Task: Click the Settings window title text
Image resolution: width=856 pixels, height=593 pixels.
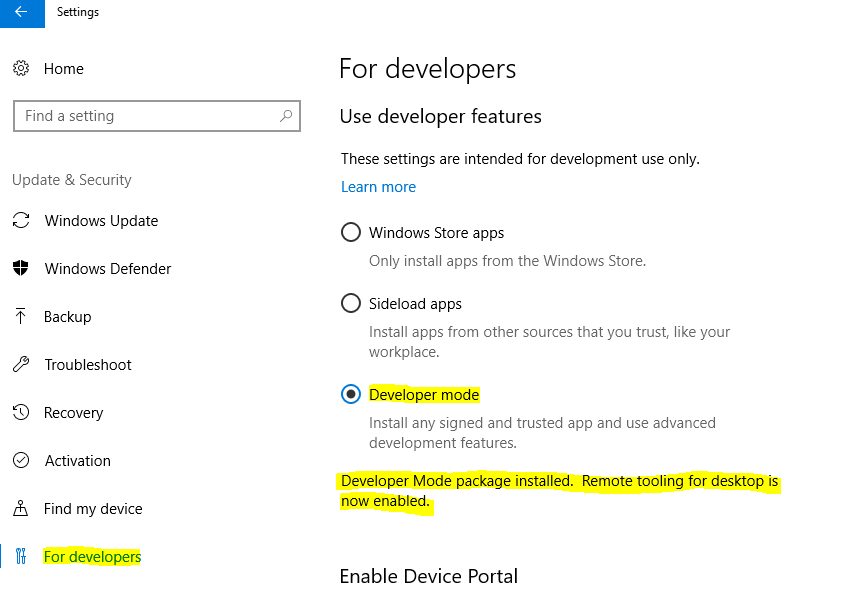Action: (x=78, y=12)
